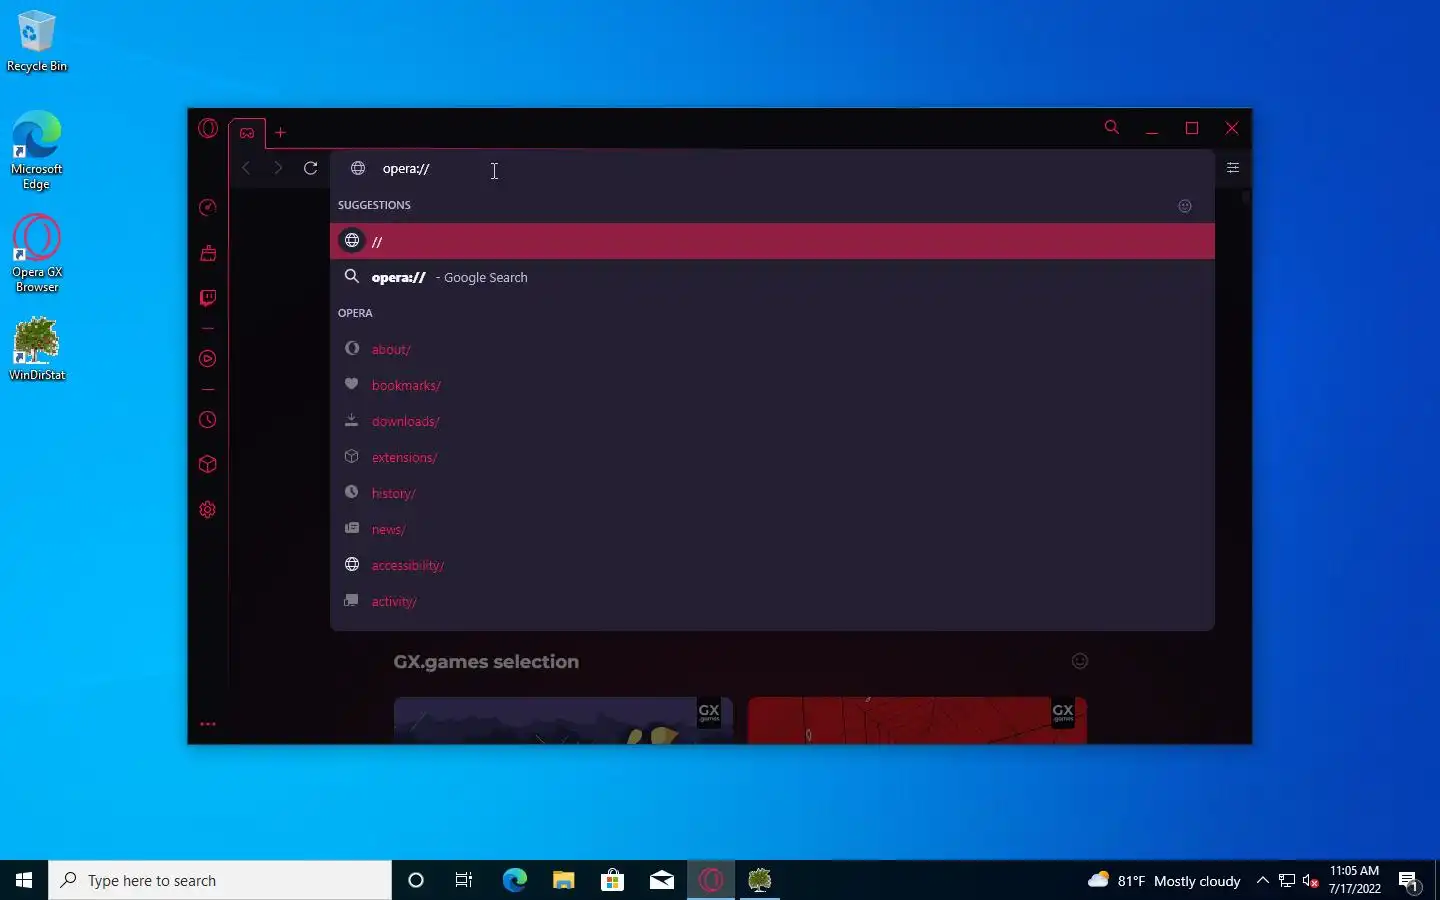Select the Opera GX Browser desktop shortcut
The width and height of the screenshot is (1440, 900).
coord(37,254)
